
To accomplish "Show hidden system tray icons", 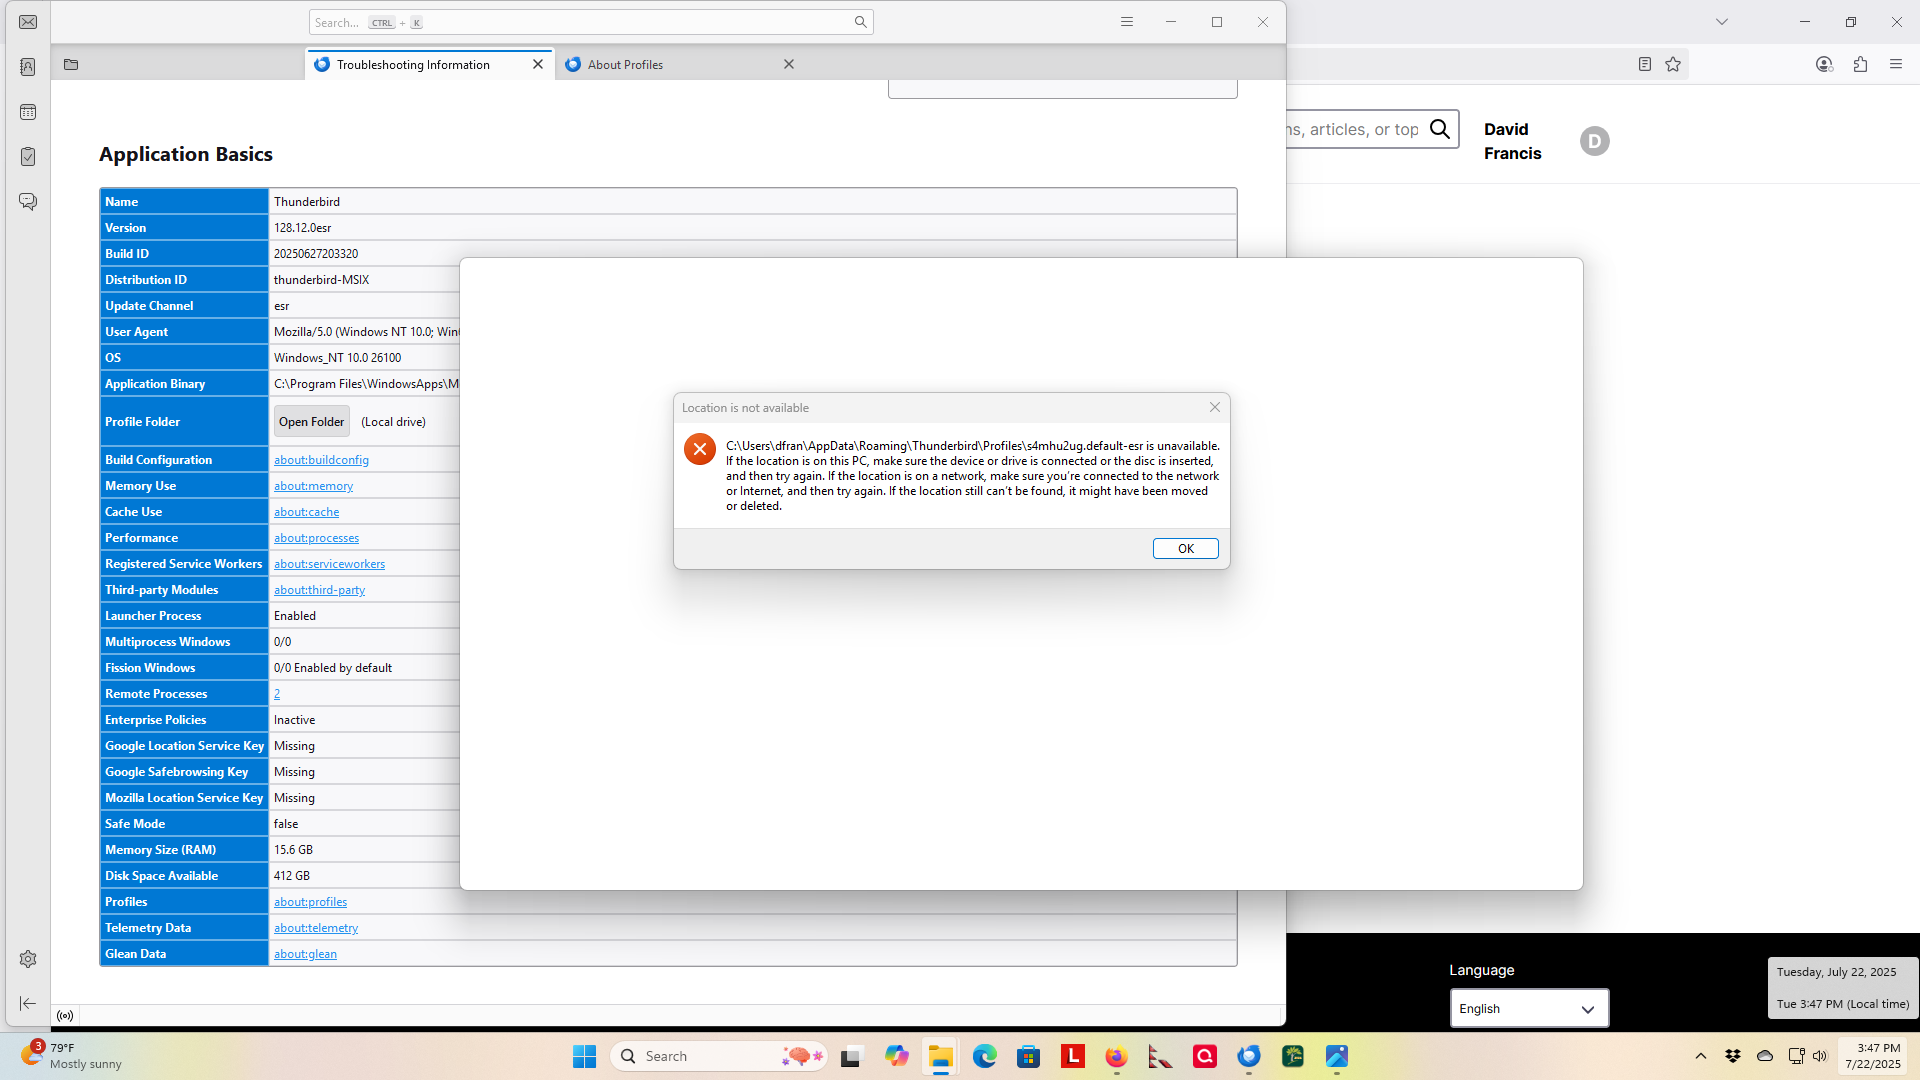I will pos(1701,1056).
